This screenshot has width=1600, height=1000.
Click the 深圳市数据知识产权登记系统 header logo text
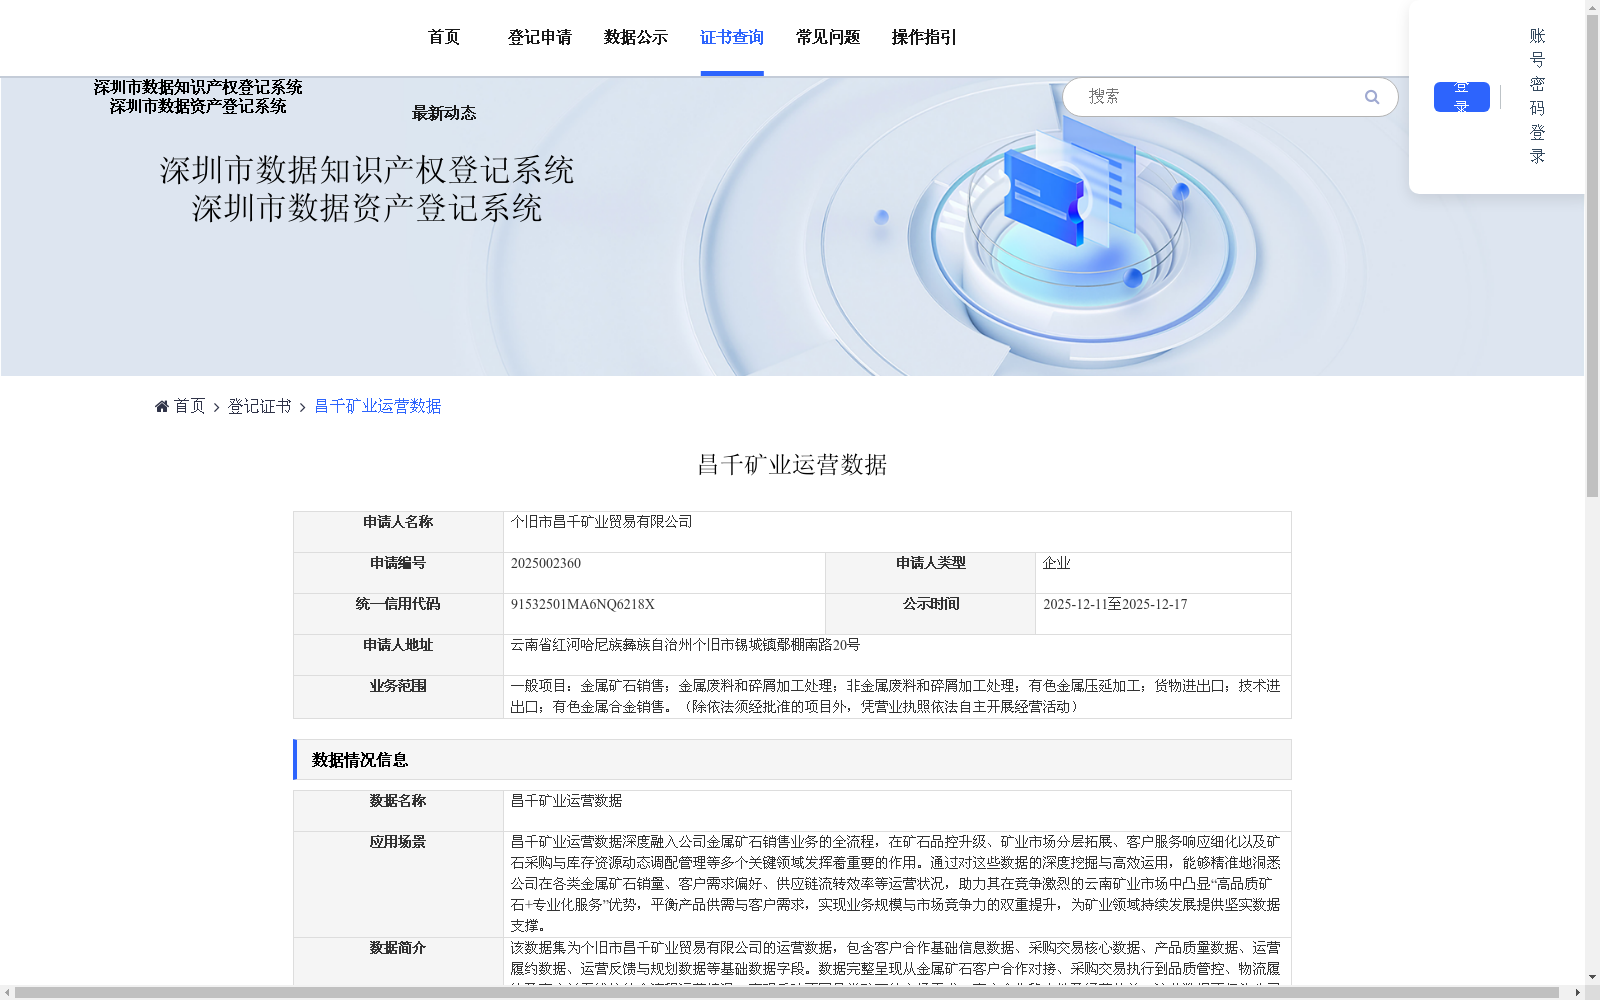pos(198,88)
